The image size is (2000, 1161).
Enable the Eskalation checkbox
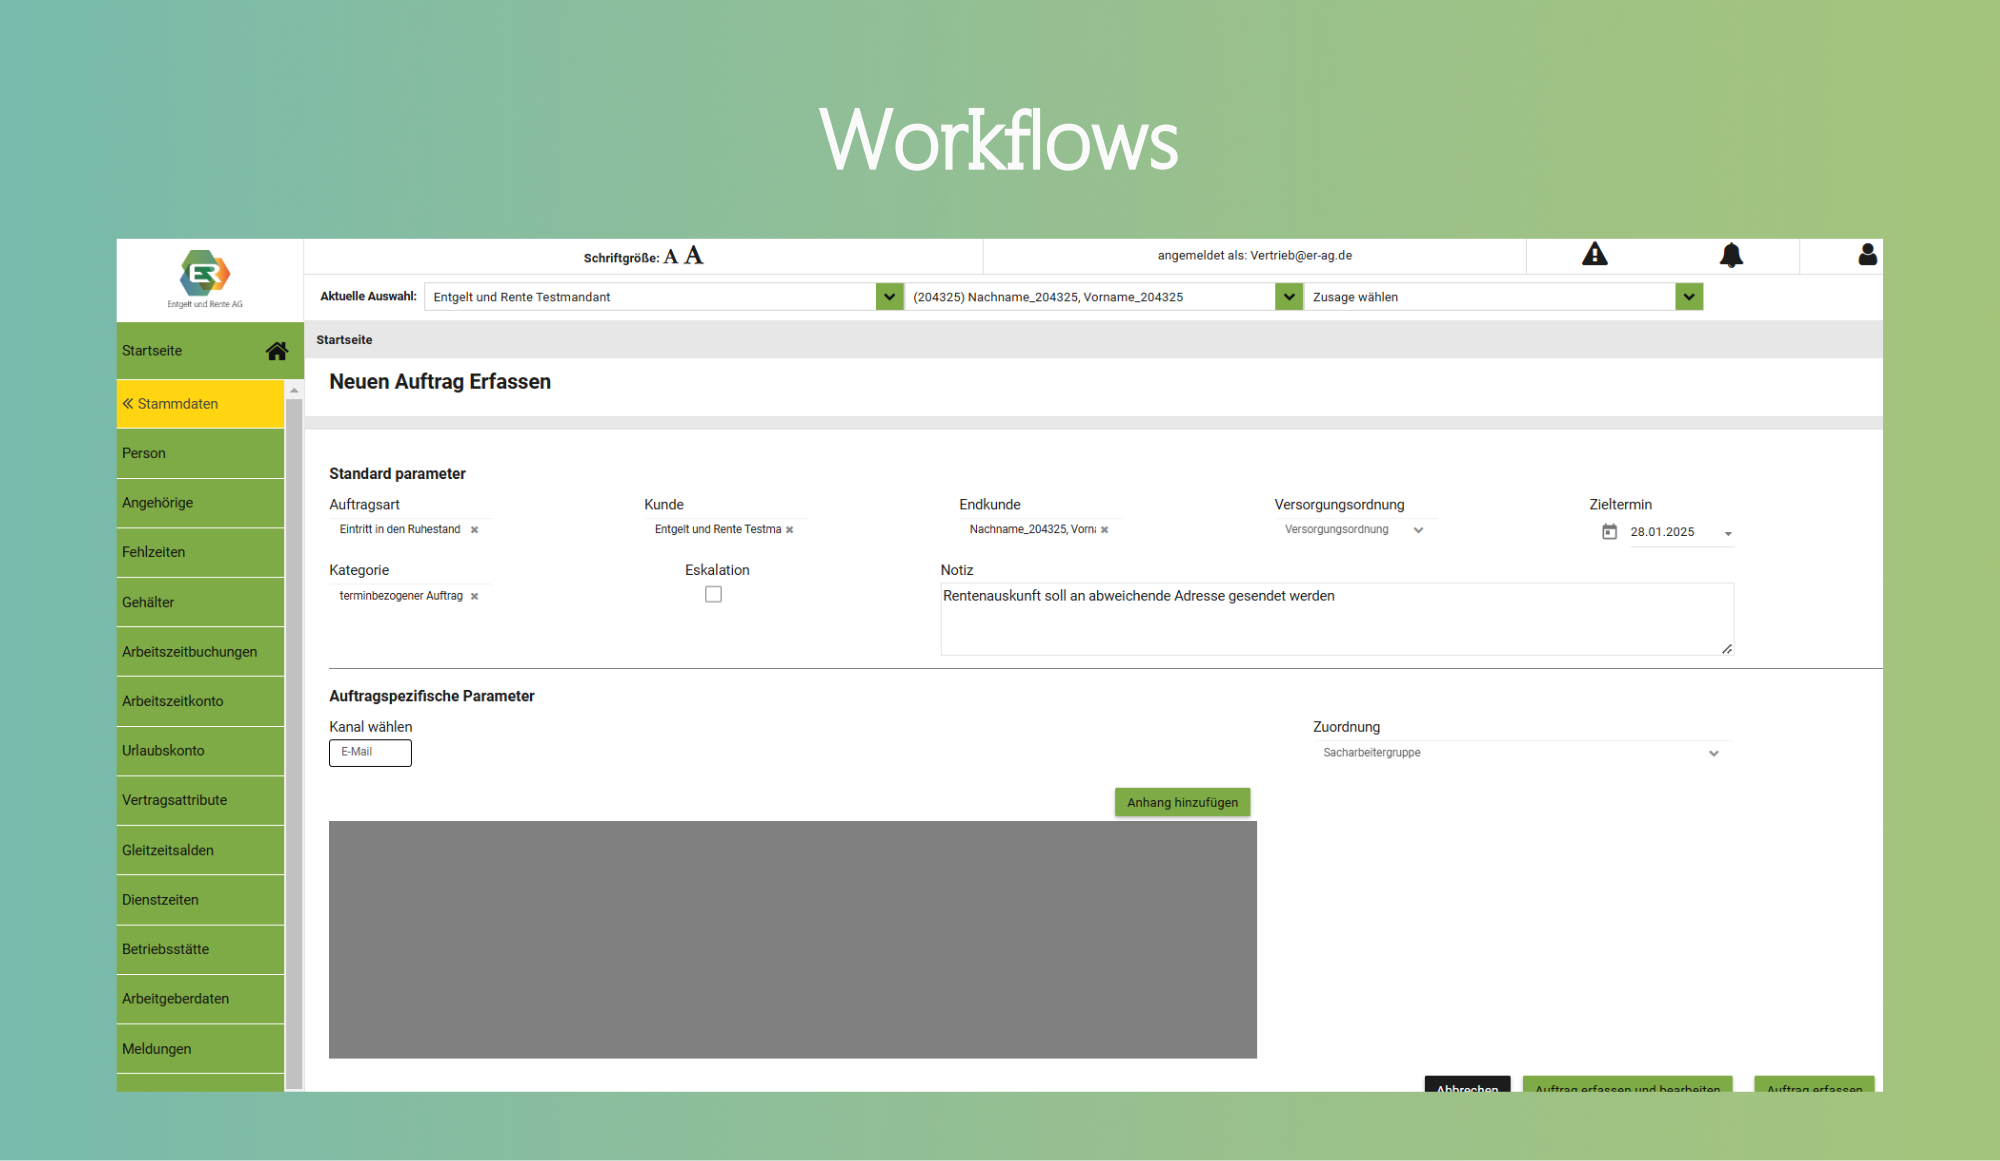pos(713,594)
